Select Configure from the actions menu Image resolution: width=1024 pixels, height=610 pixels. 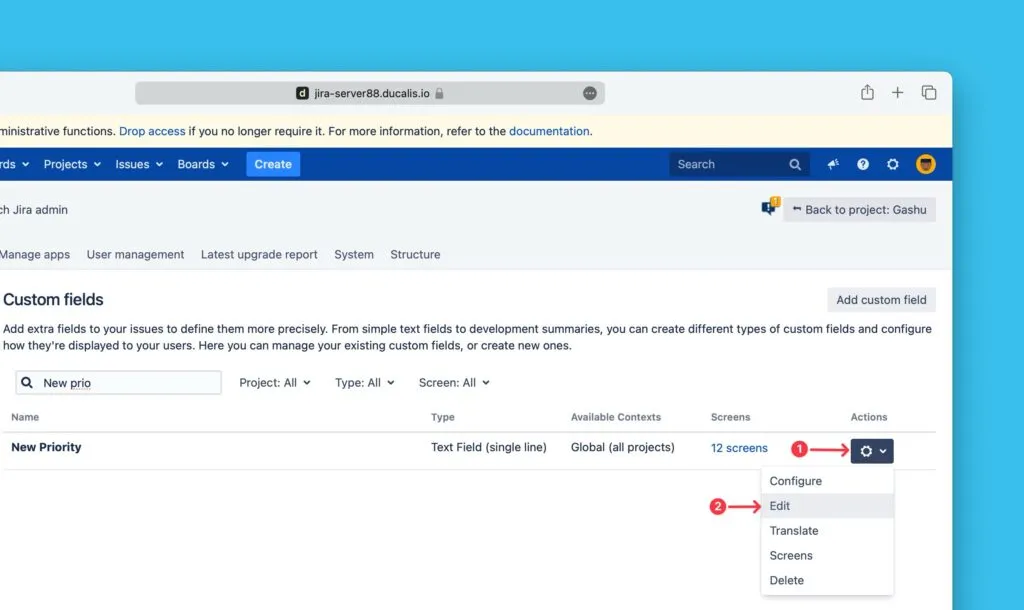click(795, 481)
